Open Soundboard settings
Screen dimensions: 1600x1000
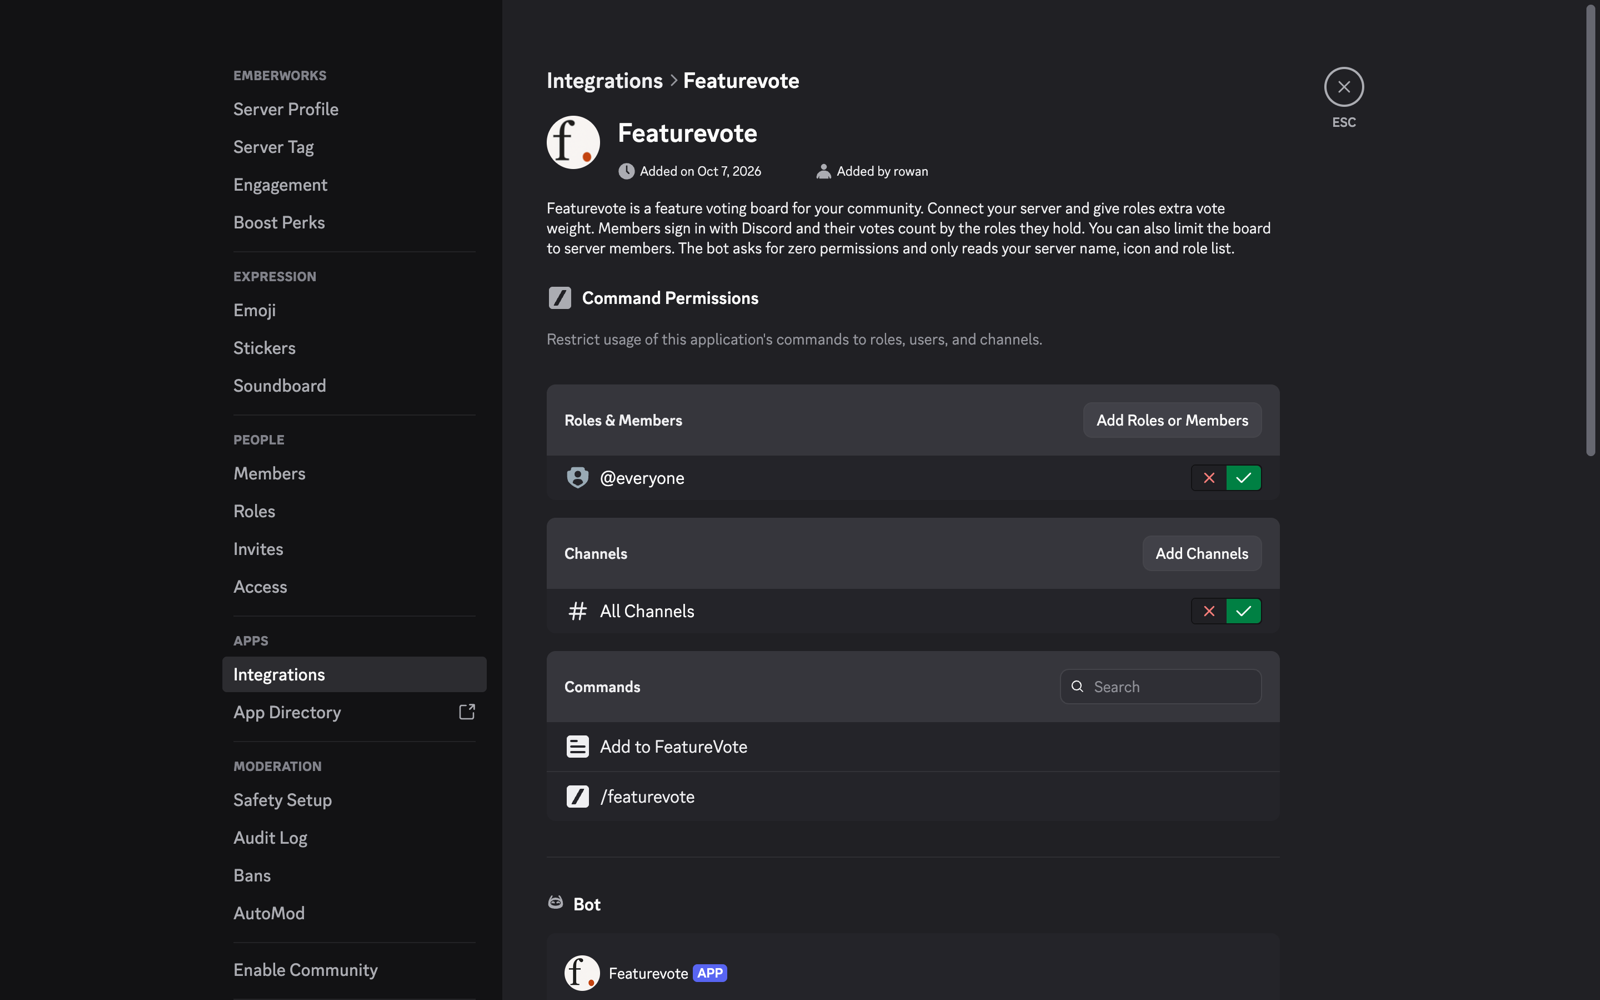[x=354, y=386]
